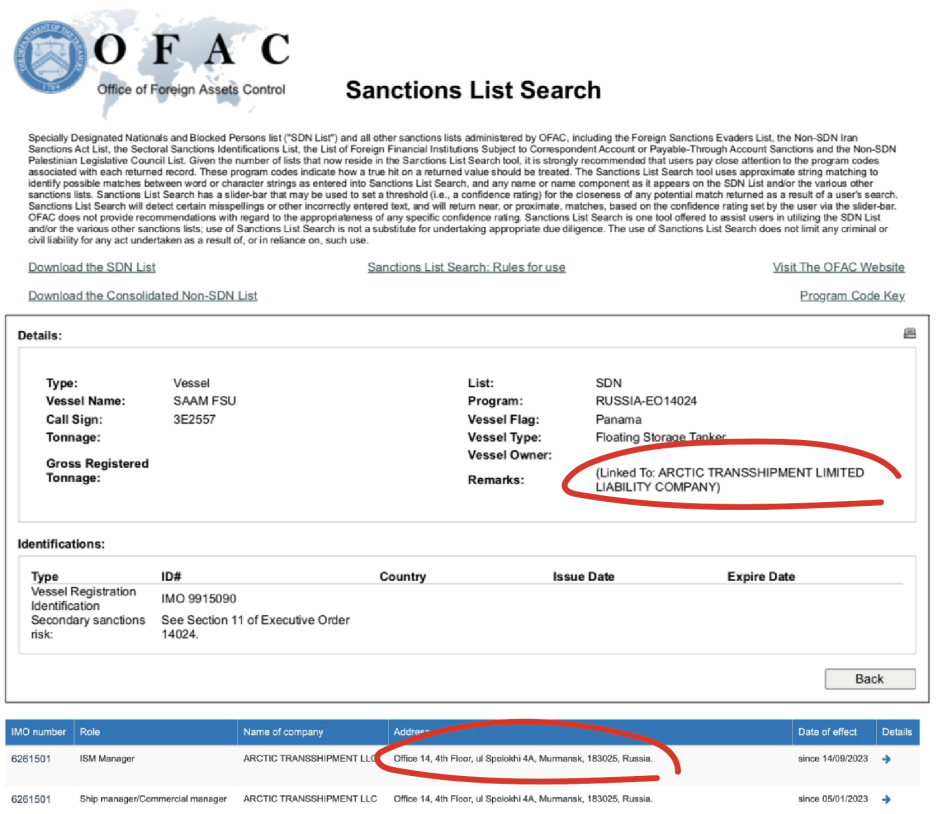Viewport: 938px width, 814px height.
Task: Click the Date of effect column header
Action: tap(827, 732)
